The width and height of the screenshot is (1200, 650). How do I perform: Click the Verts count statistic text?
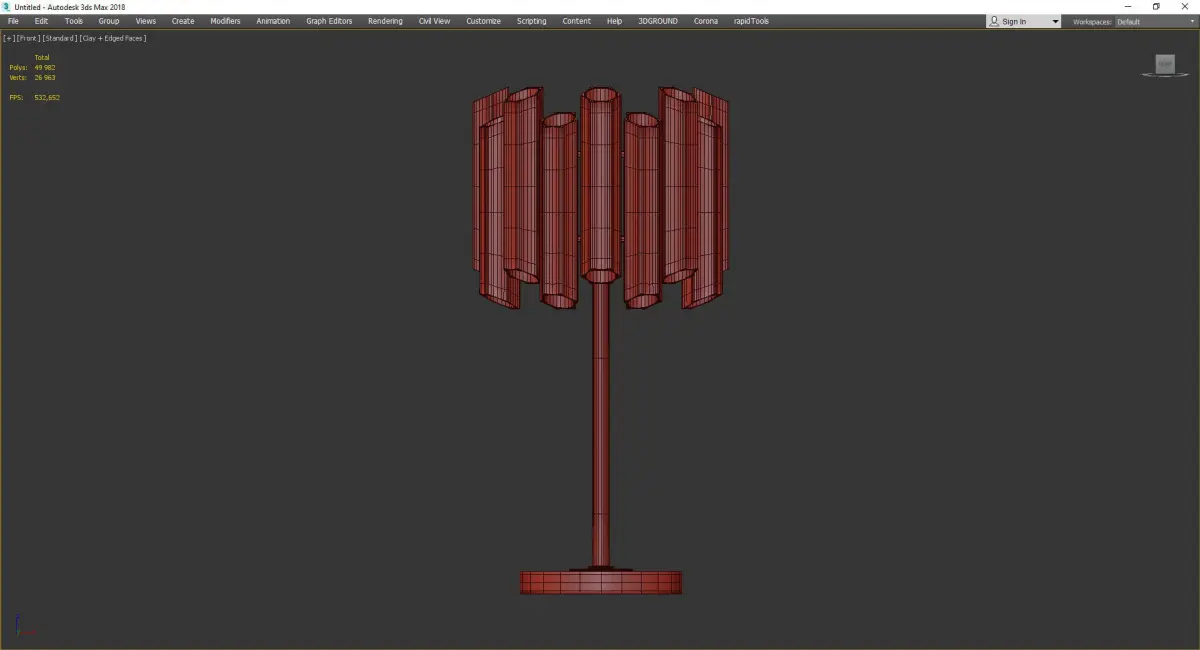coord(32,77)
